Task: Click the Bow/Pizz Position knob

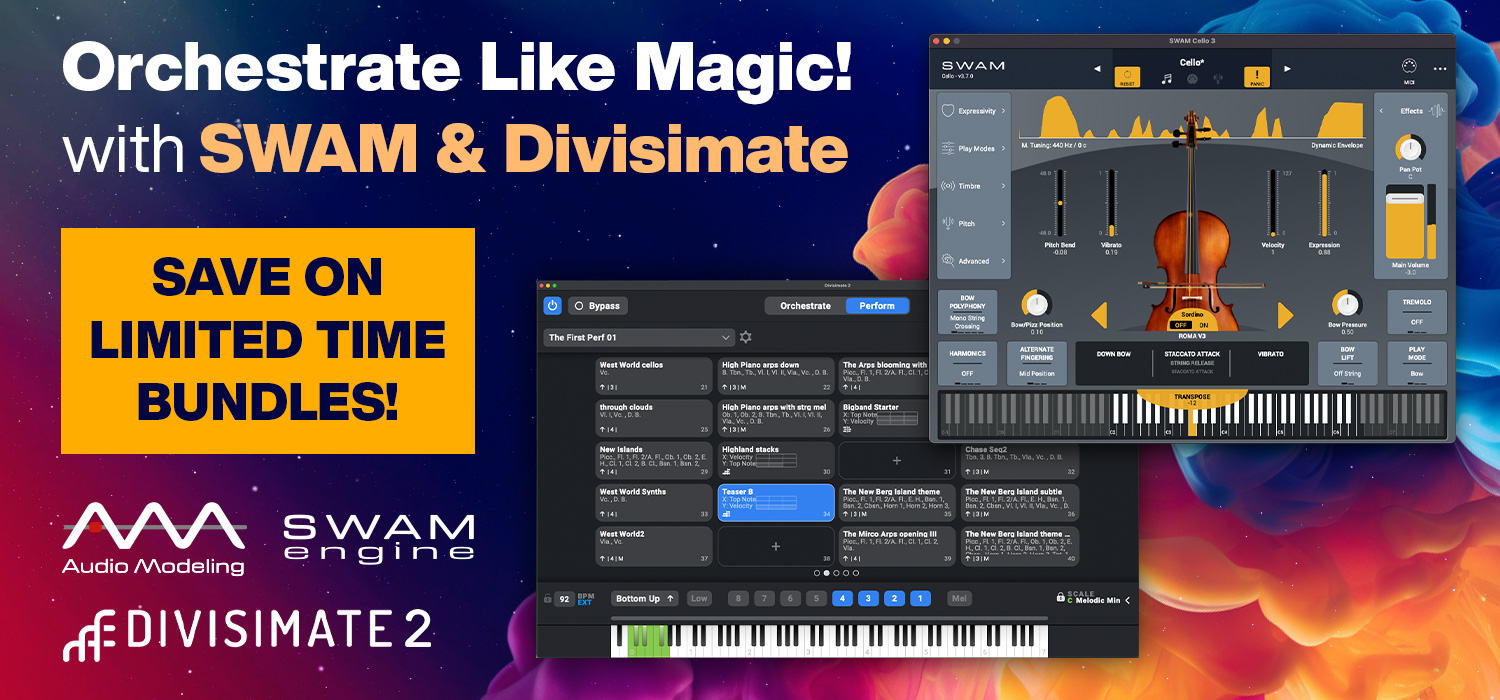Action: pos(1036,304)
